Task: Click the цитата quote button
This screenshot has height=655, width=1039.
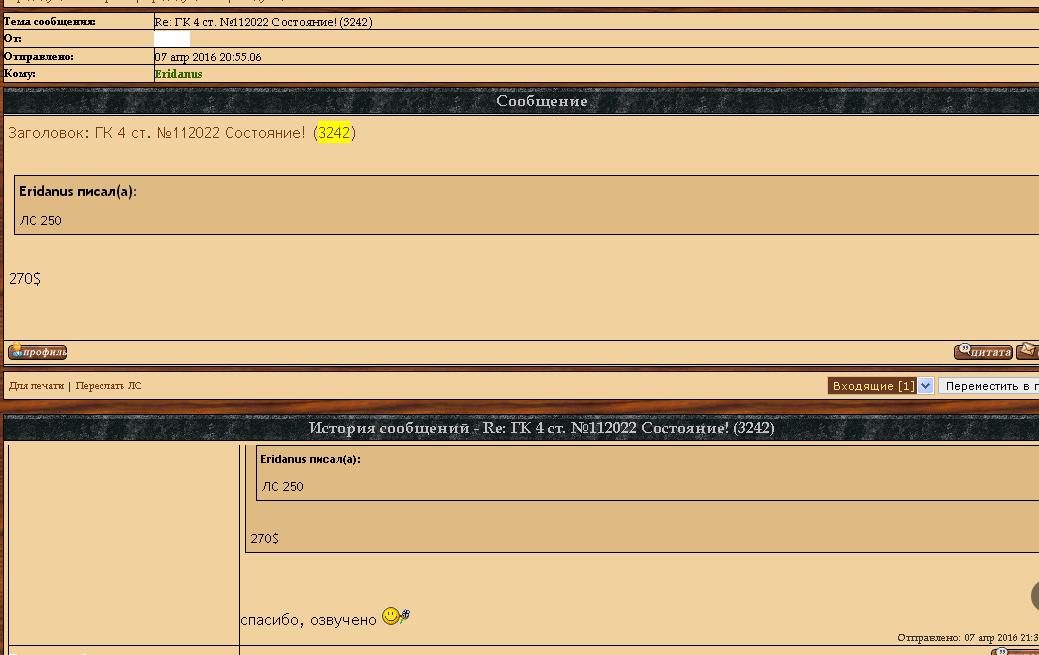Action: tap(983, 352)
